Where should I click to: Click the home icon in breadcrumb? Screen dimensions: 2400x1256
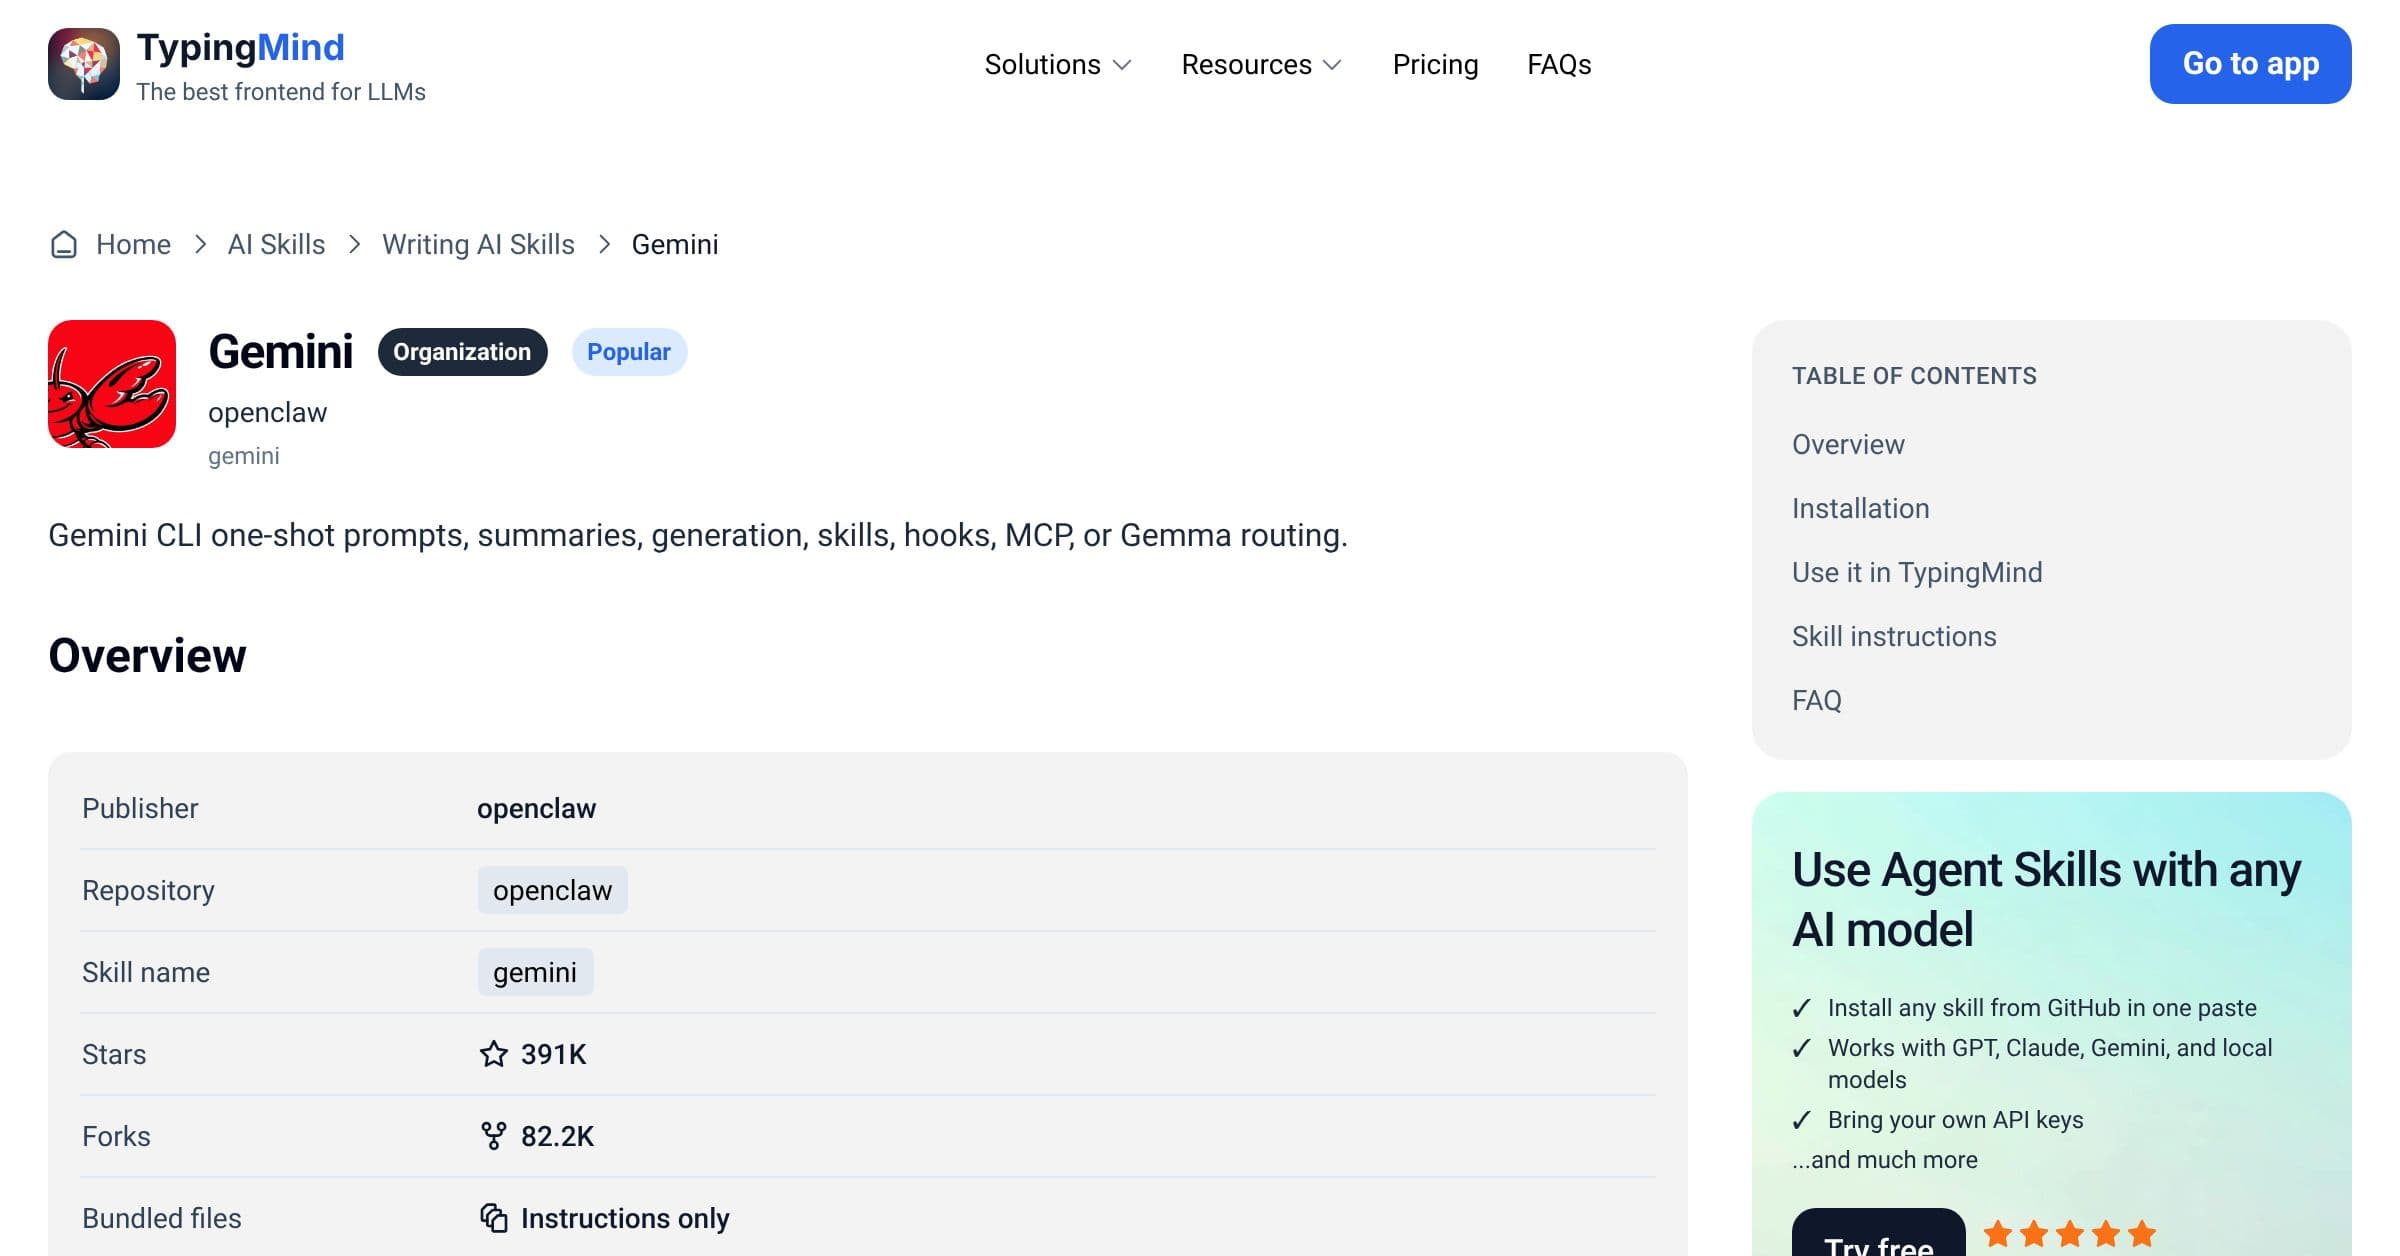[64, 244]
